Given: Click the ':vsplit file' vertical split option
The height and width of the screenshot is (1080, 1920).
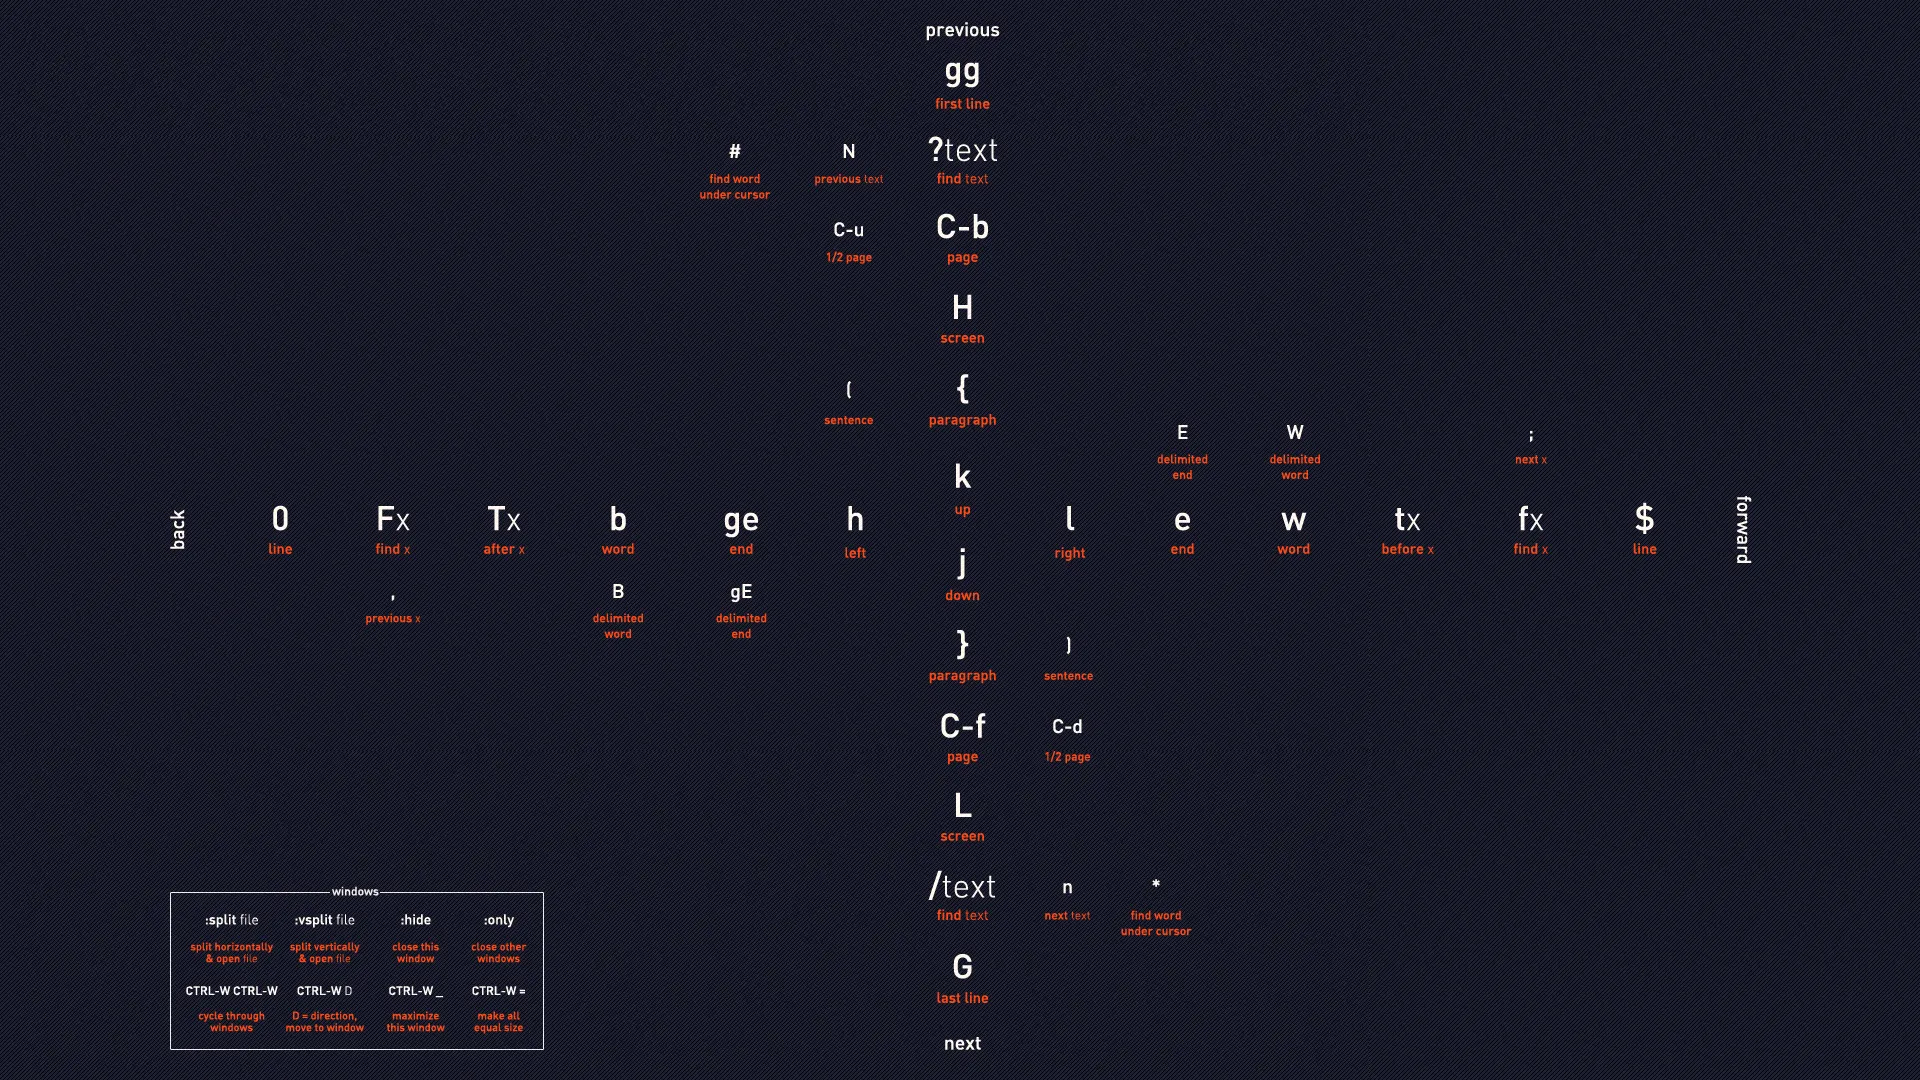Looking at the screenshot, I should pyautogui.click(x=323, y=919).
